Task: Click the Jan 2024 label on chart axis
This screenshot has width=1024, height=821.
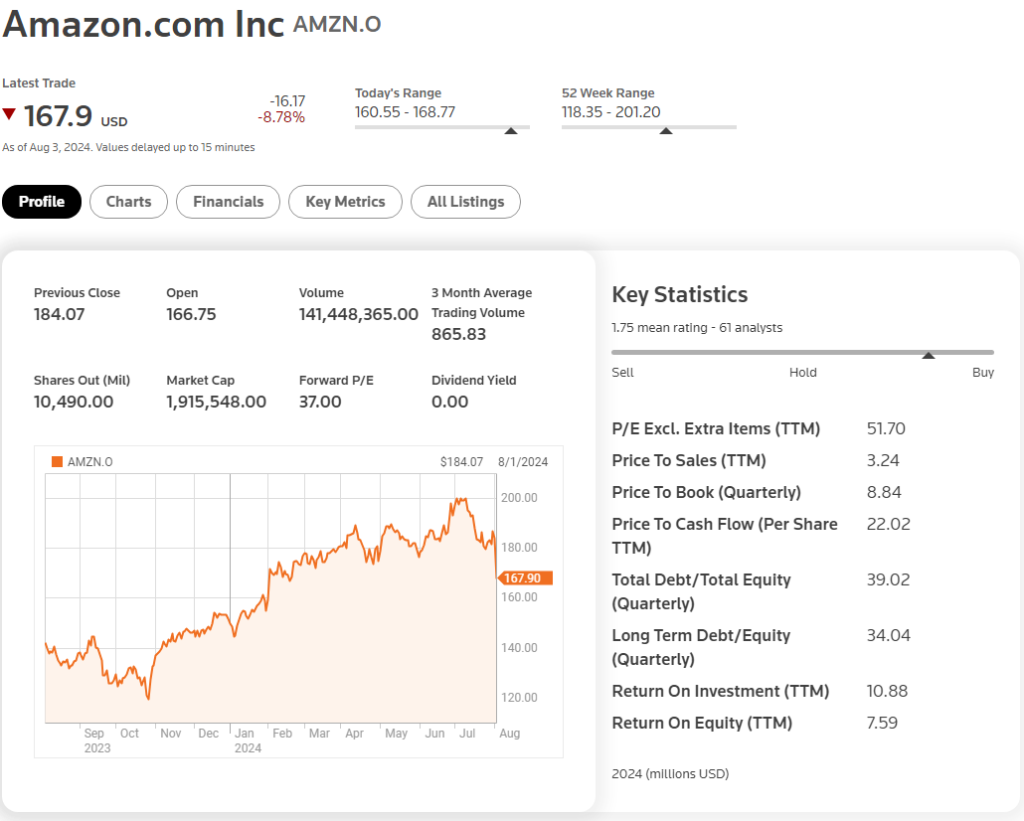Action: click(247, 740)
